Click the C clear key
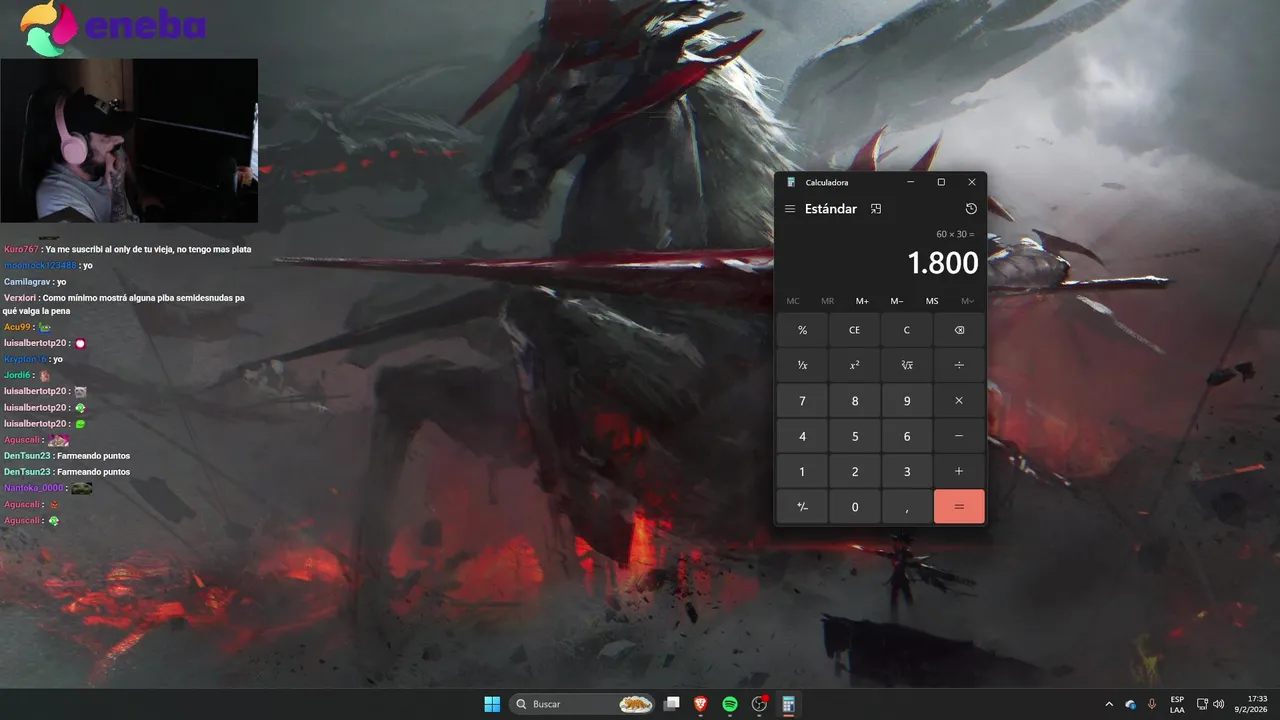This screenshot has width=1280, height=720. (x=907, y=330)
